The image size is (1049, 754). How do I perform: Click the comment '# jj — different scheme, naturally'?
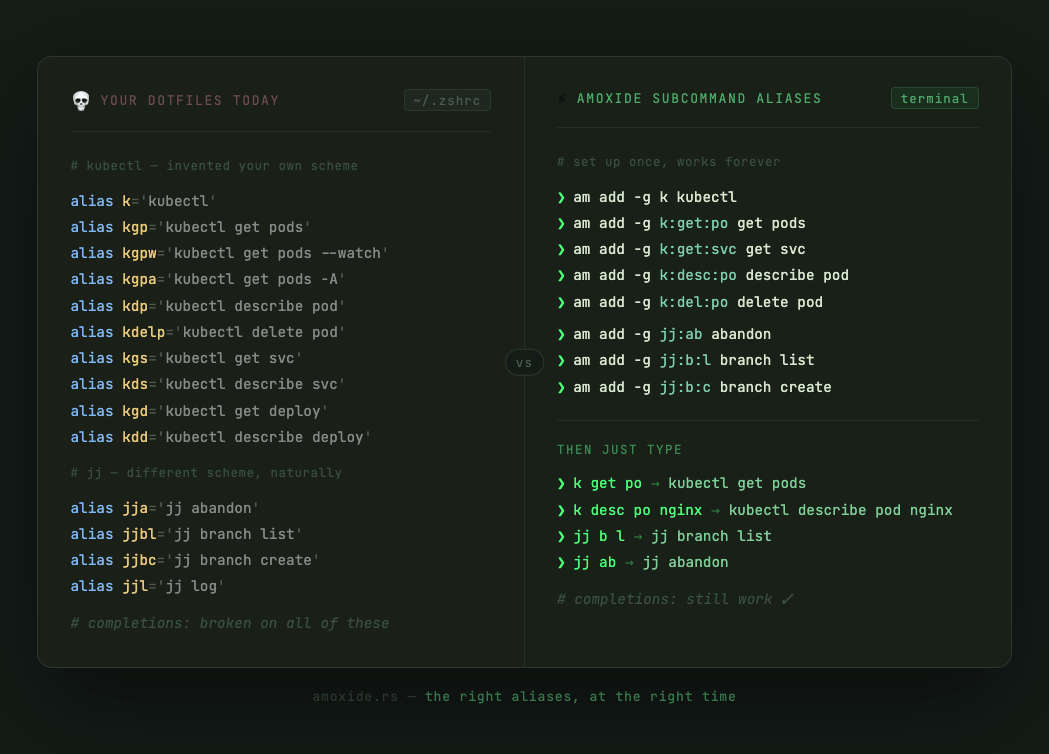206,473
